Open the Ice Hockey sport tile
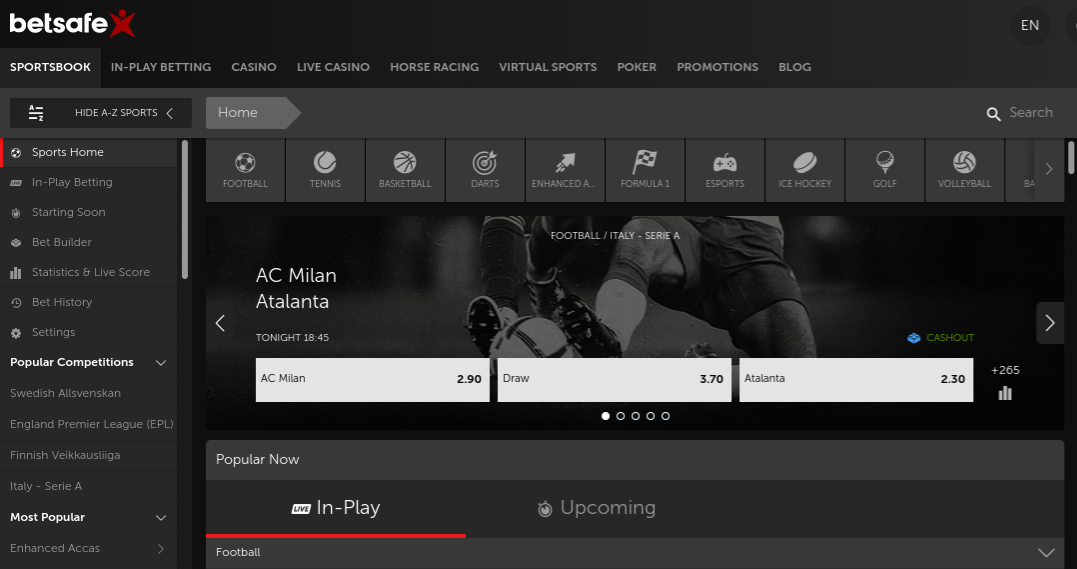Viewport: 1077px width, 569px height. pyautogui.click(x=804, y=170)
